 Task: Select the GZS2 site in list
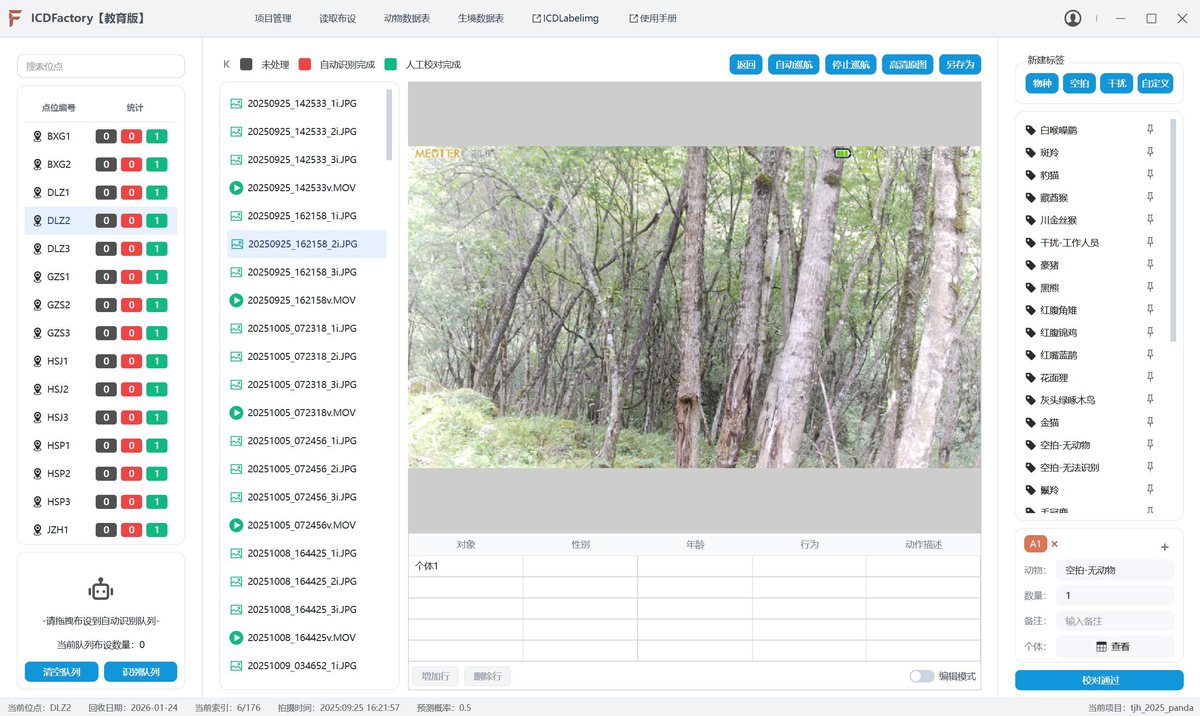click(x=59, y=305)
